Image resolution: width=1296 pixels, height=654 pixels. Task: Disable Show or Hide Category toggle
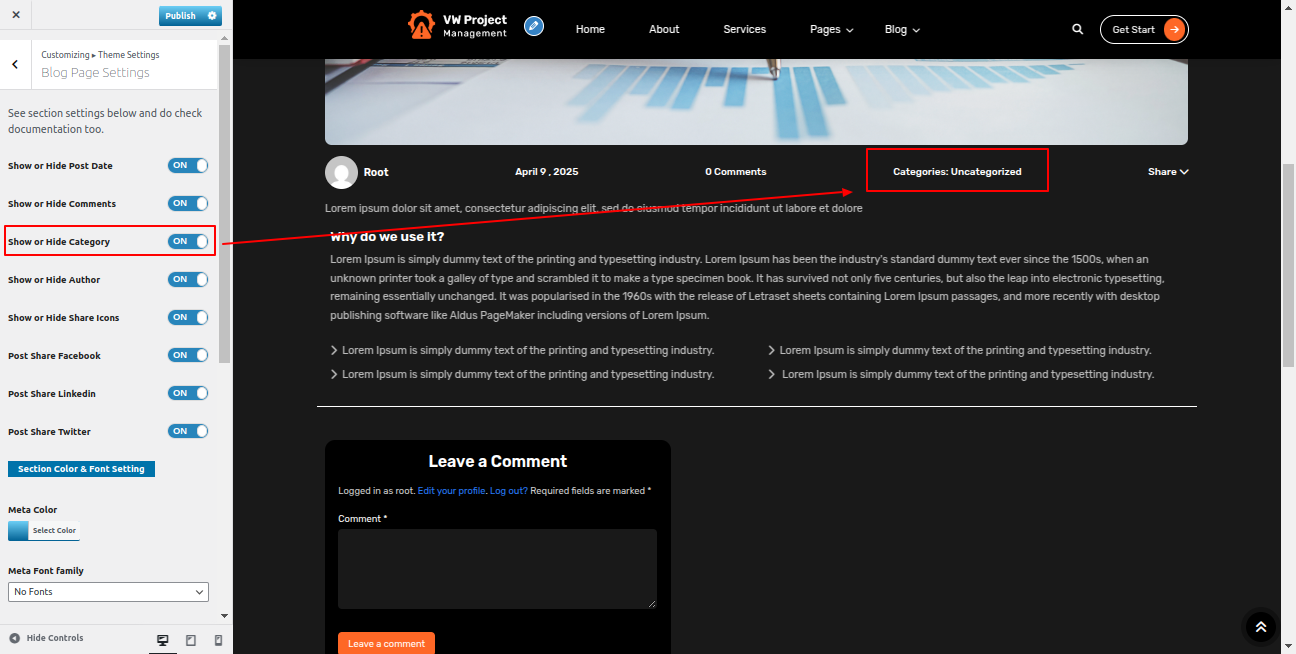tap(188, 242)
